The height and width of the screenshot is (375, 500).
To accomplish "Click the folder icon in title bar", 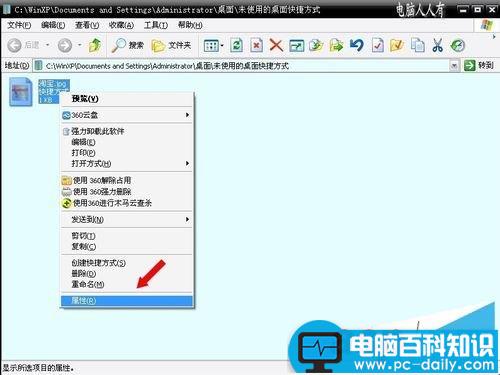I will (x=7, y=9).
